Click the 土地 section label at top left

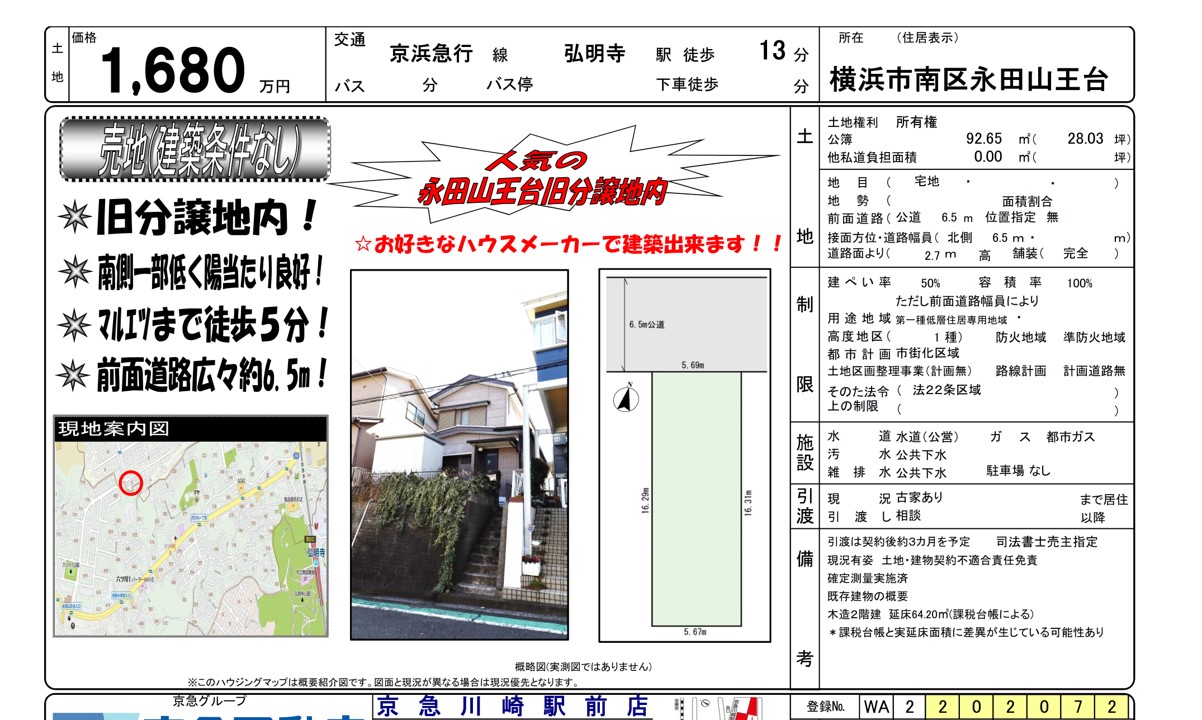57,62
